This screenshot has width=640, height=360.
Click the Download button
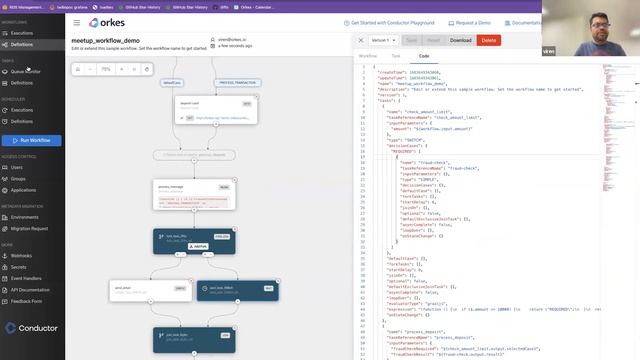[460, 40]
